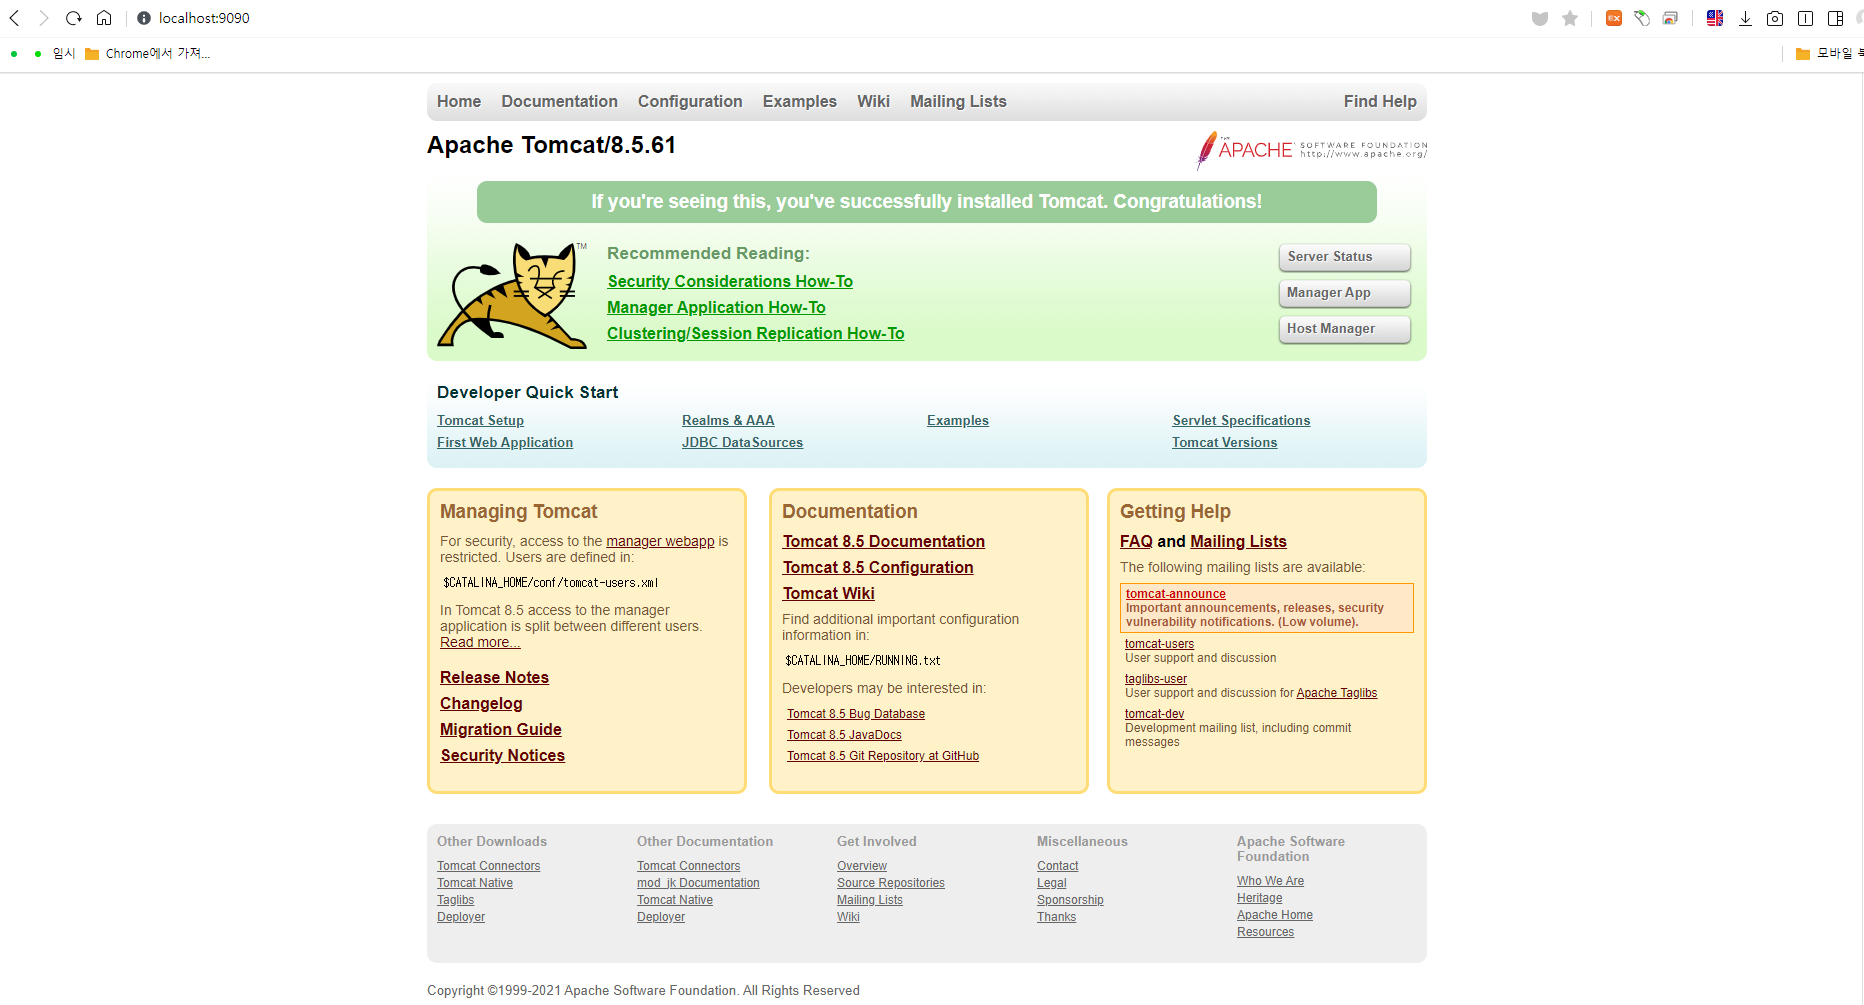Image resolution: width=1864 pixels, height=1005 pixels.
Task: Open Tomcat 8.5 Configuration link
Action: pyautogui.click(x=878, y=568)
